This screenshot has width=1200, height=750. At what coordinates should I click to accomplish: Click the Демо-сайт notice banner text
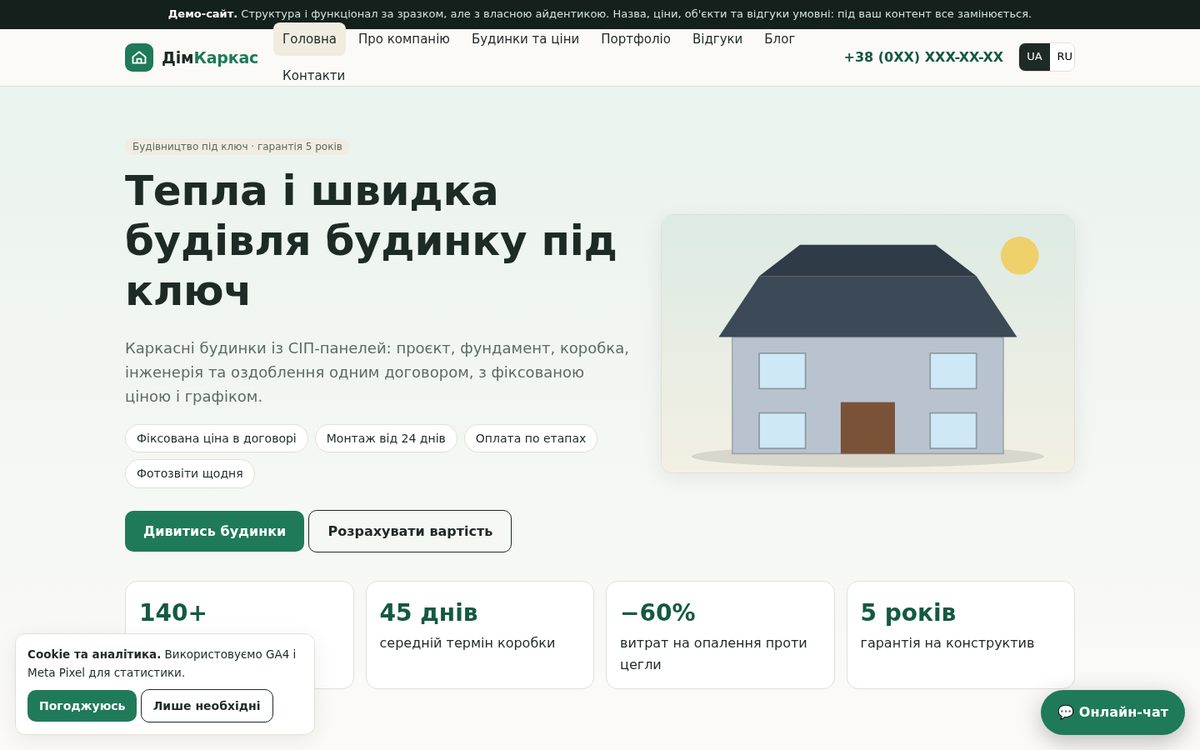pyautogui.click(x=600, y=14)
